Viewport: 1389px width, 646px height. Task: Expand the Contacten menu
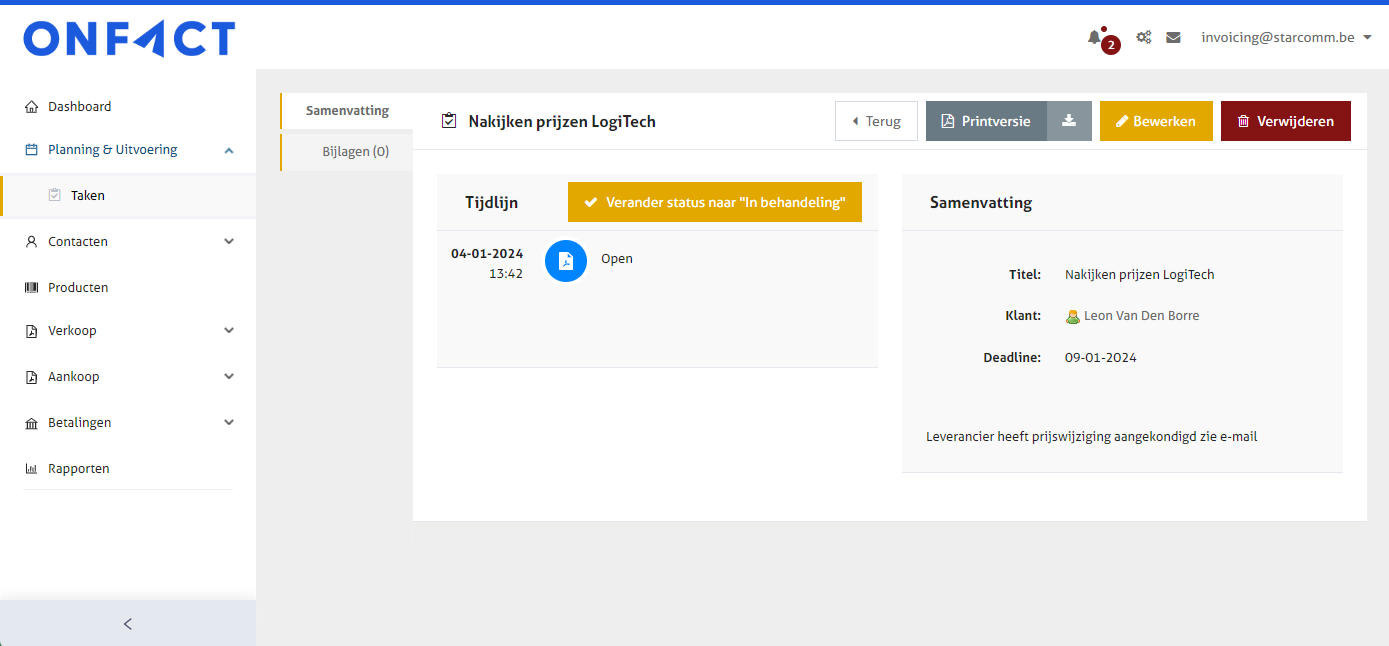point(229,241)
